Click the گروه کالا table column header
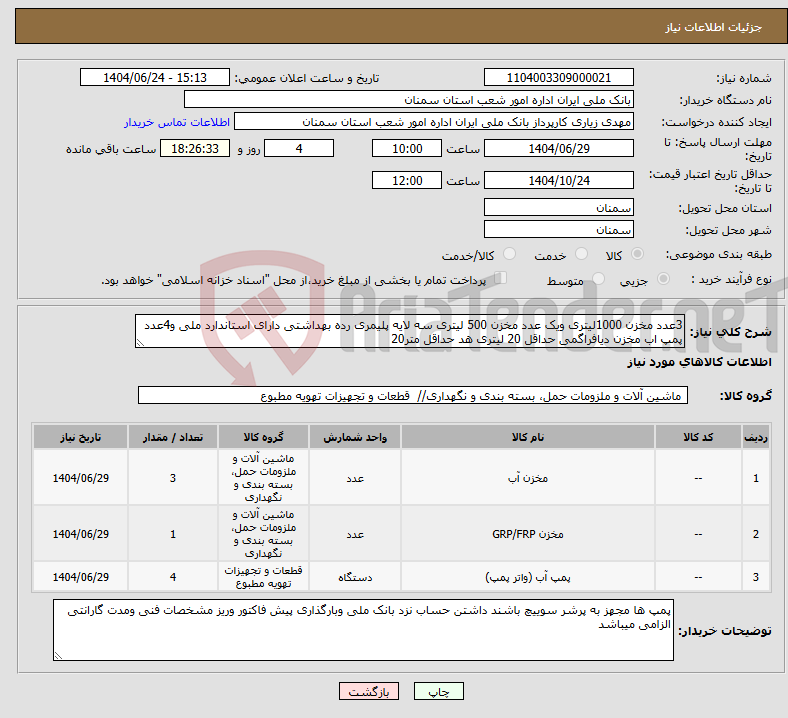The height and width of the screenshot is (718, 788). click(263, 437)
